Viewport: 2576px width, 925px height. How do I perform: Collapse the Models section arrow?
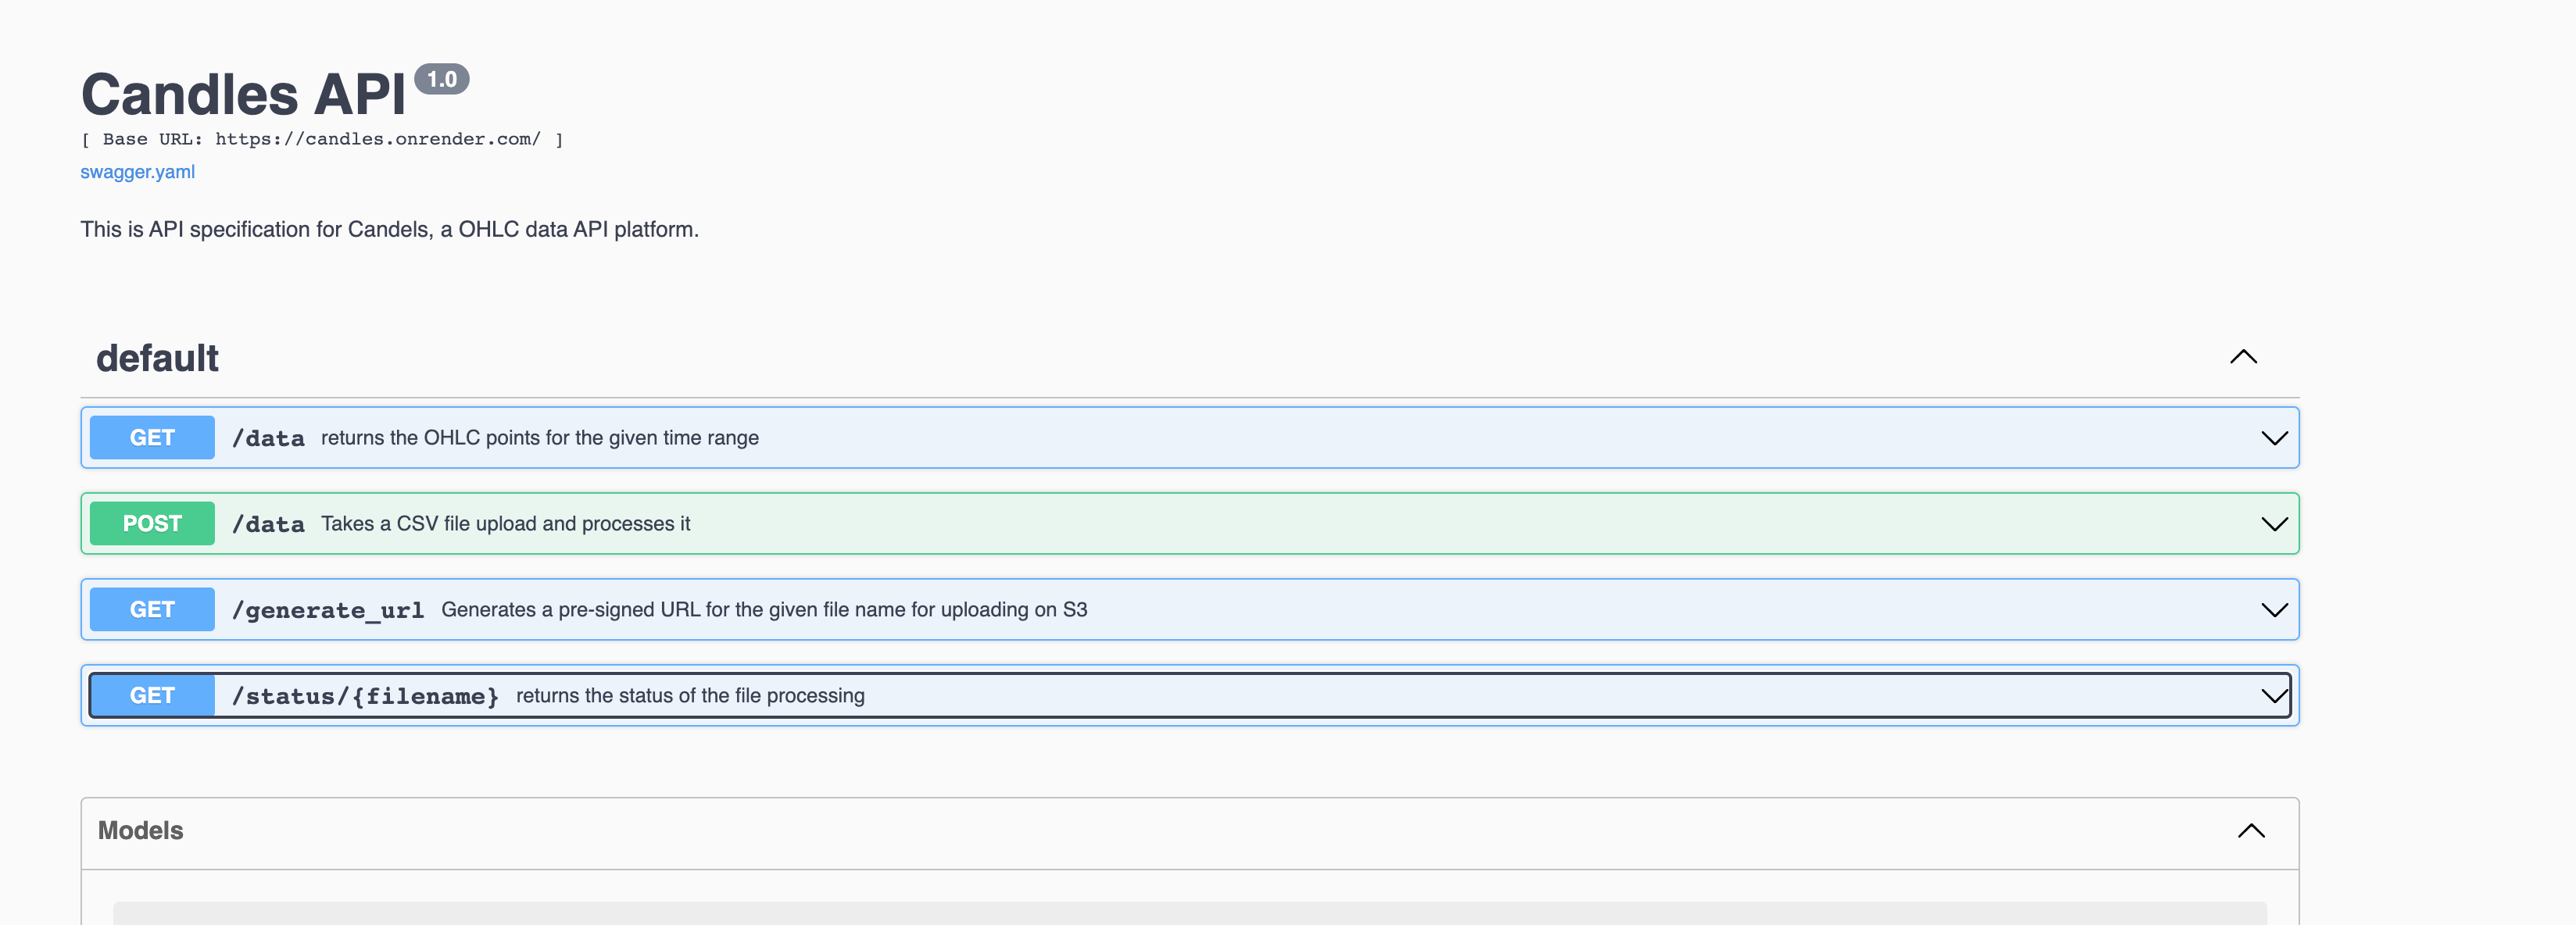click(2250, 831)
